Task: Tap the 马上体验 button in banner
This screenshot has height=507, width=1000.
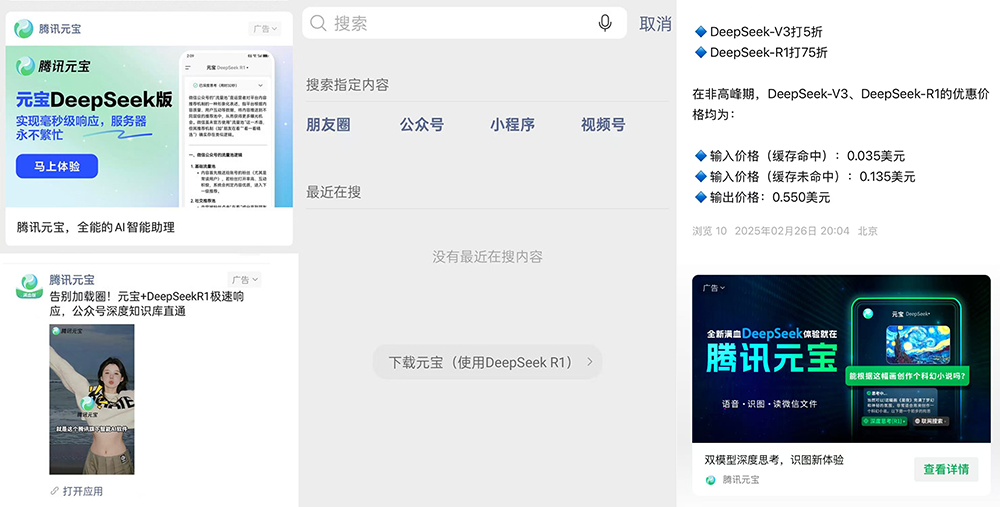Action: (57, 166)
